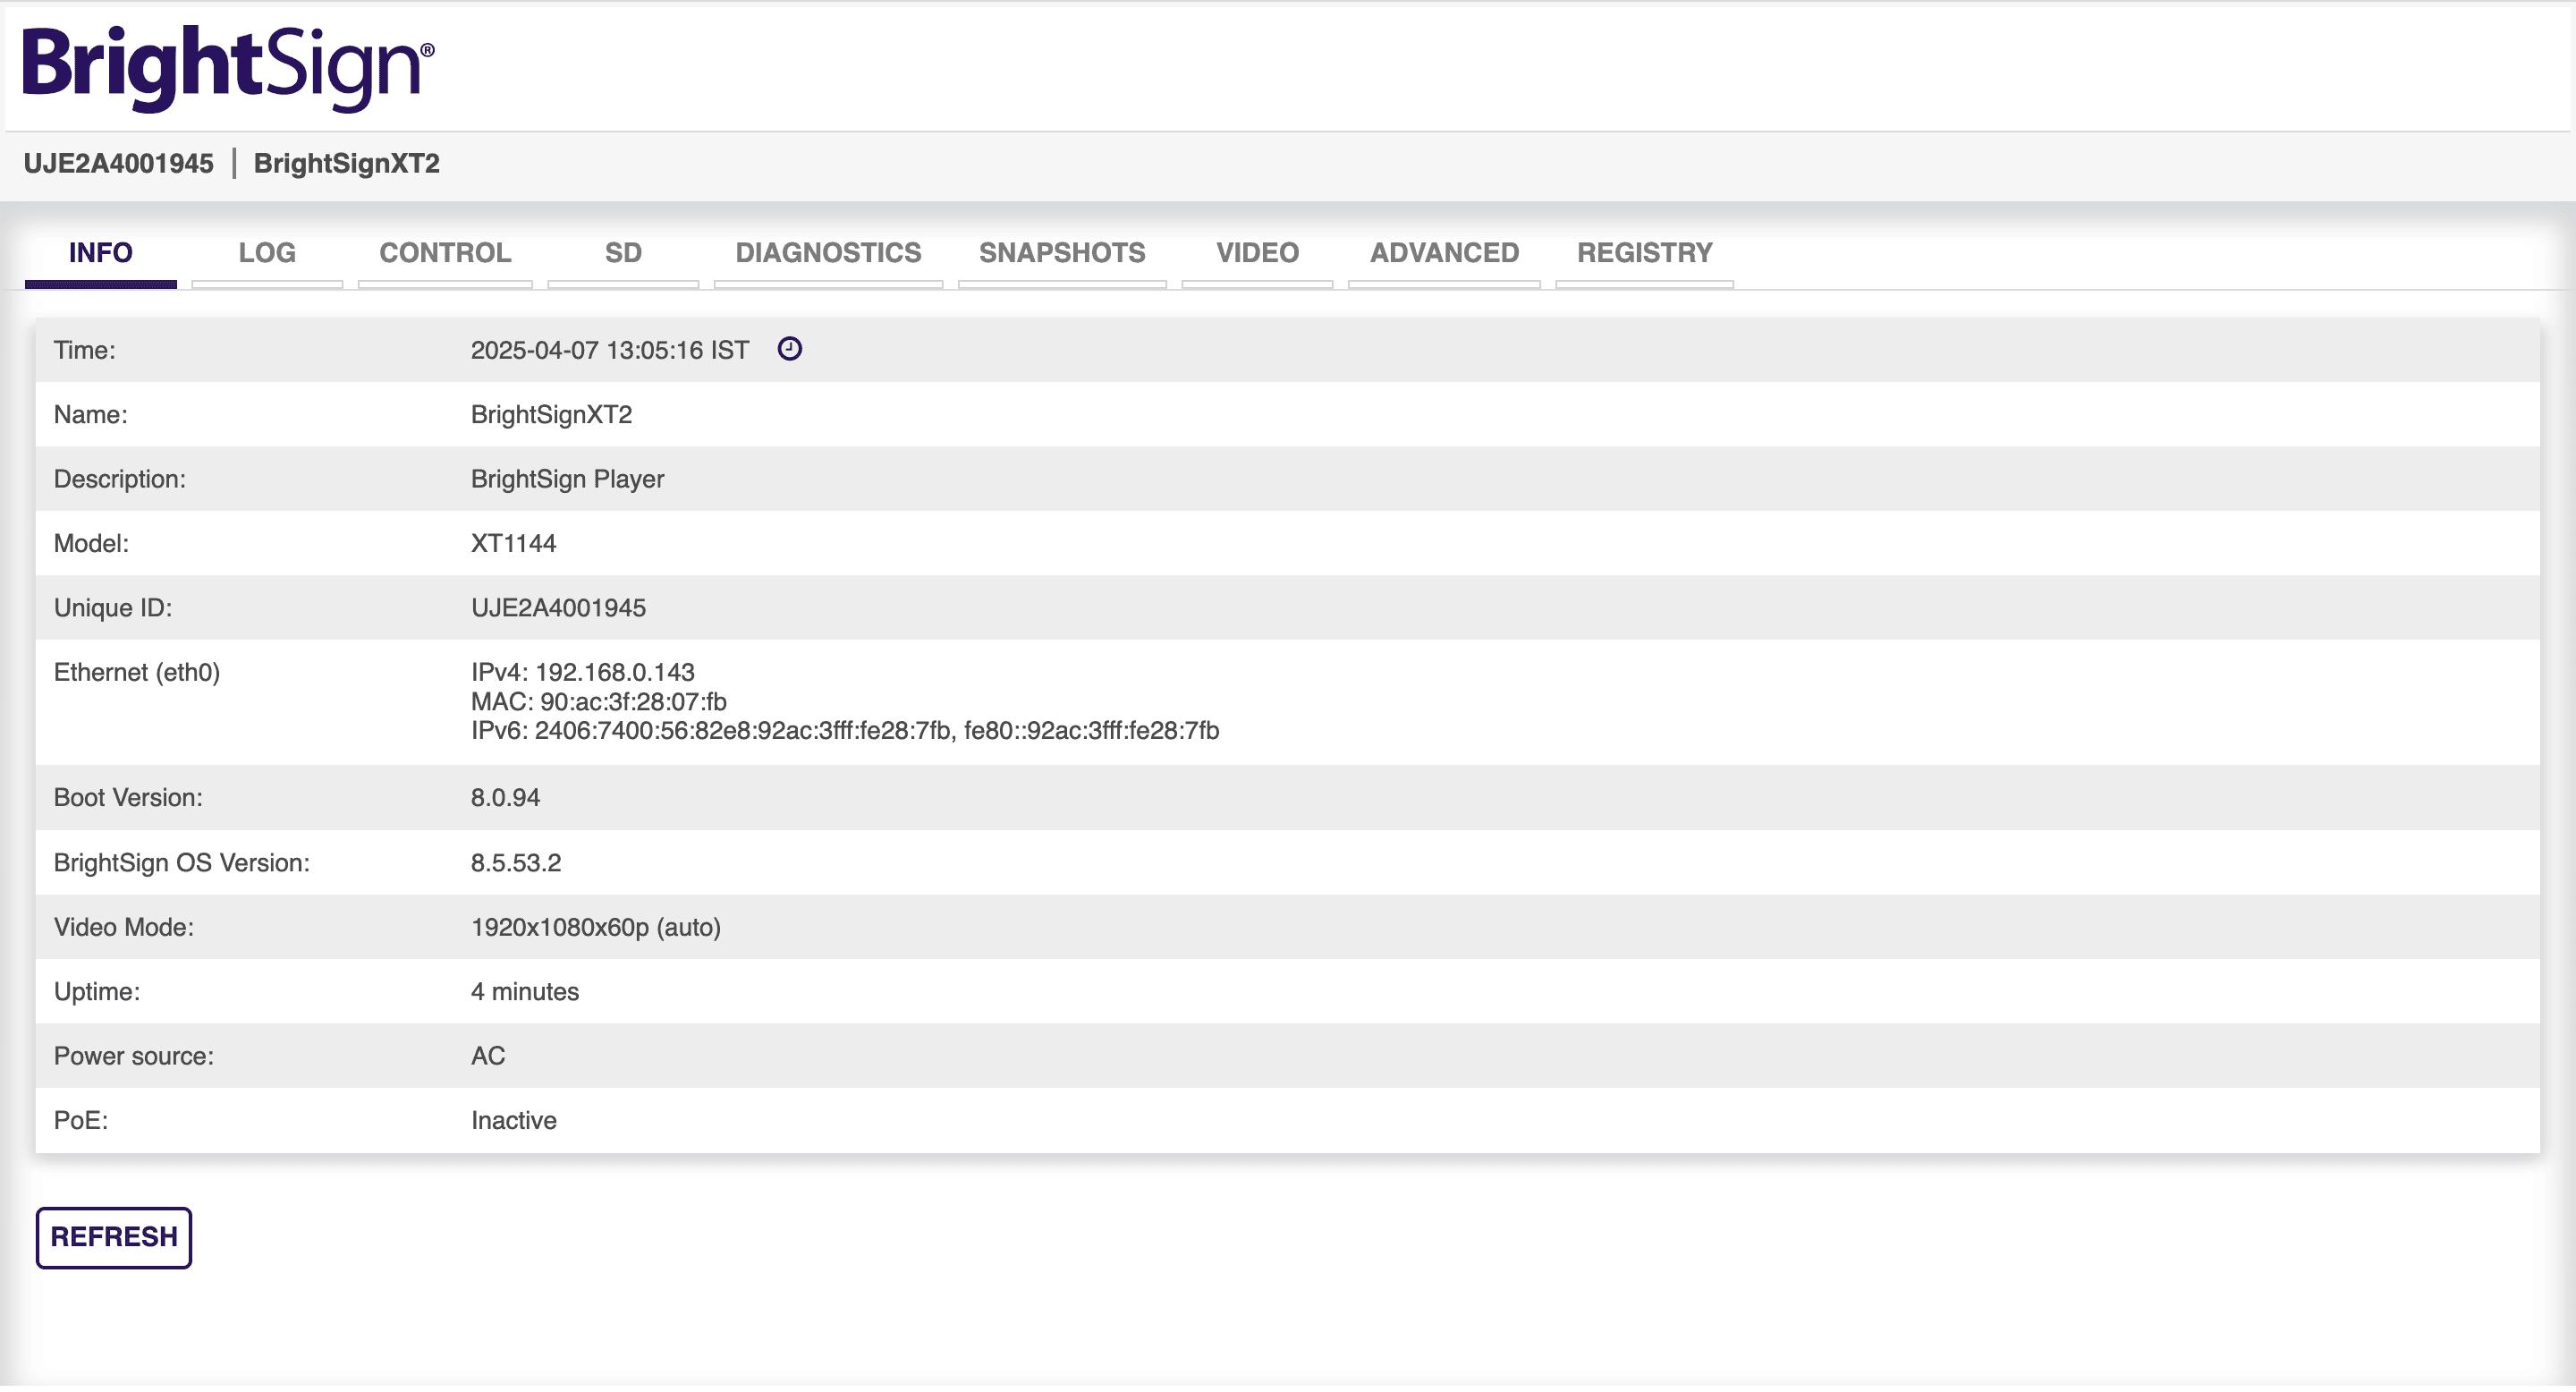Click the Uptime value 4 minutes
The image size is (2576, 1392).
click(x=525, y=992)
